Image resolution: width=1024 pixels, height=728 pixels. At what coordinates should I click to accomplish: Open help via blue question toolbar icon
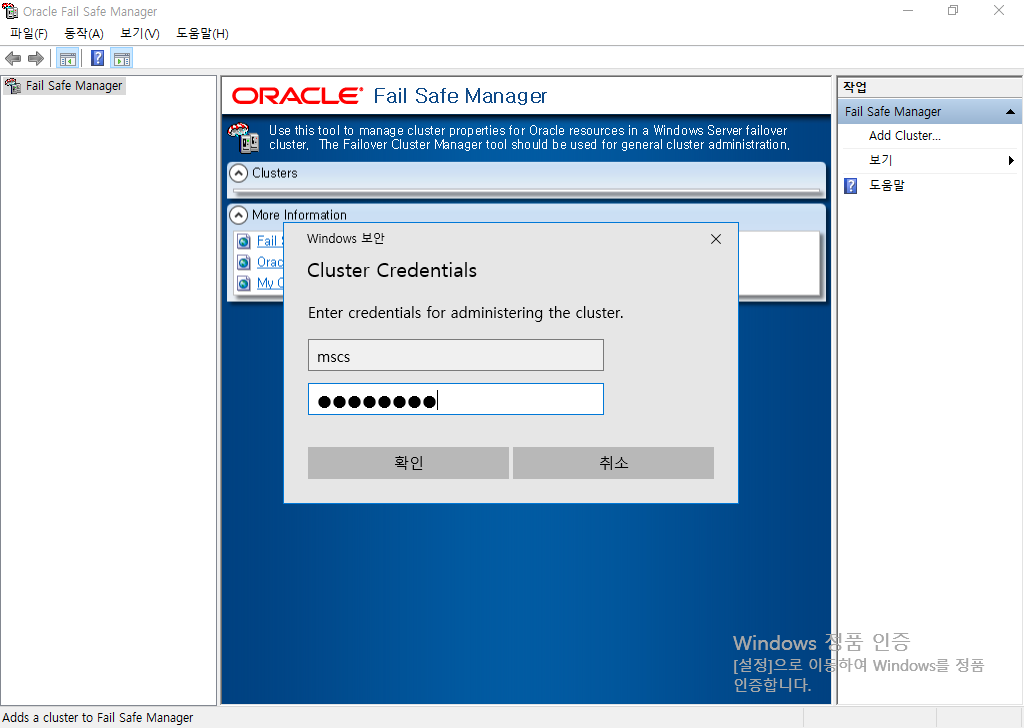click(x=97, y=59)
